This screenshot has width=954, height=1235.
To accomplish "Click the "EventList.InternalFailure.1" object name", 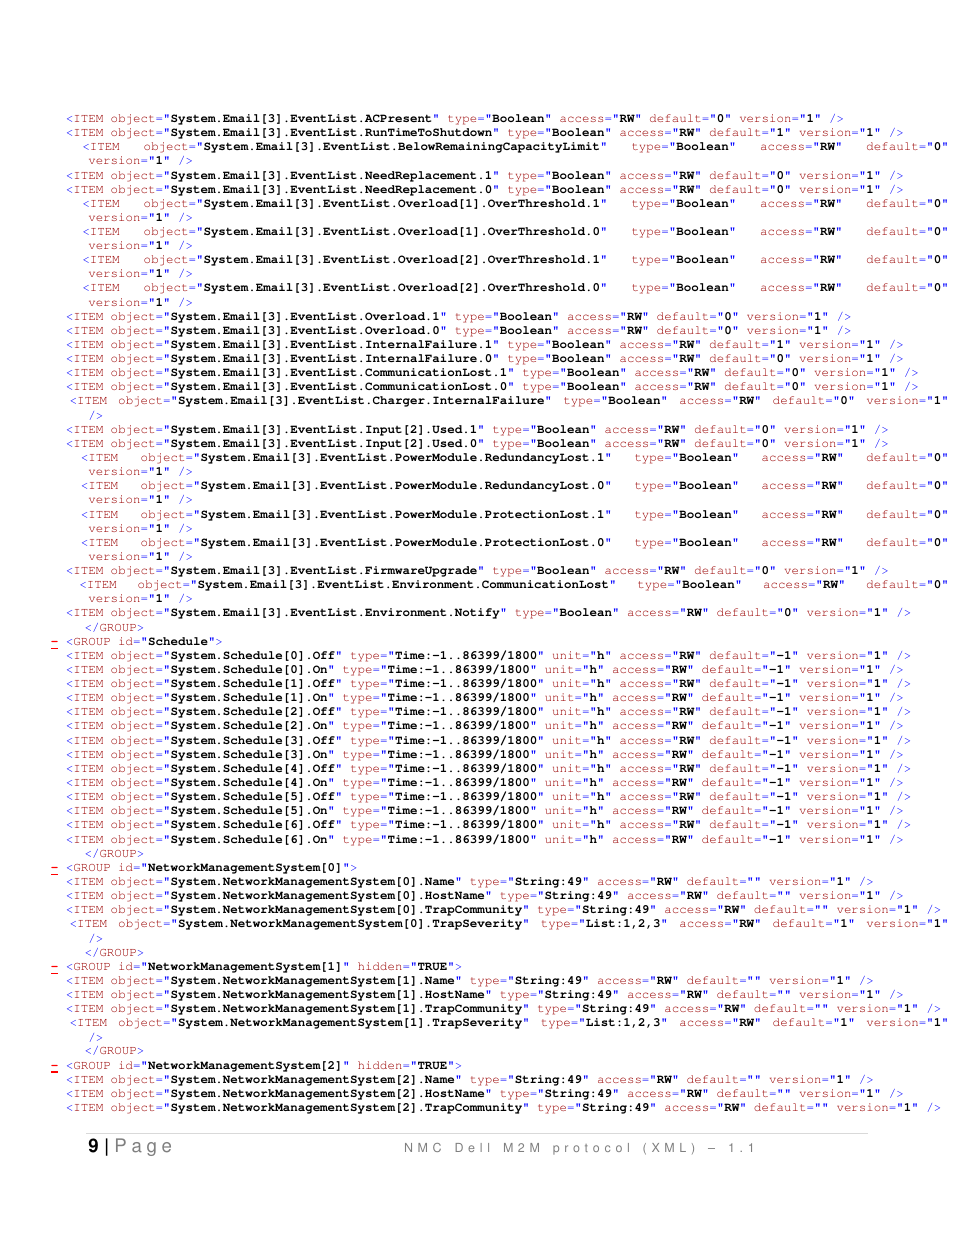I will [332, 344].
